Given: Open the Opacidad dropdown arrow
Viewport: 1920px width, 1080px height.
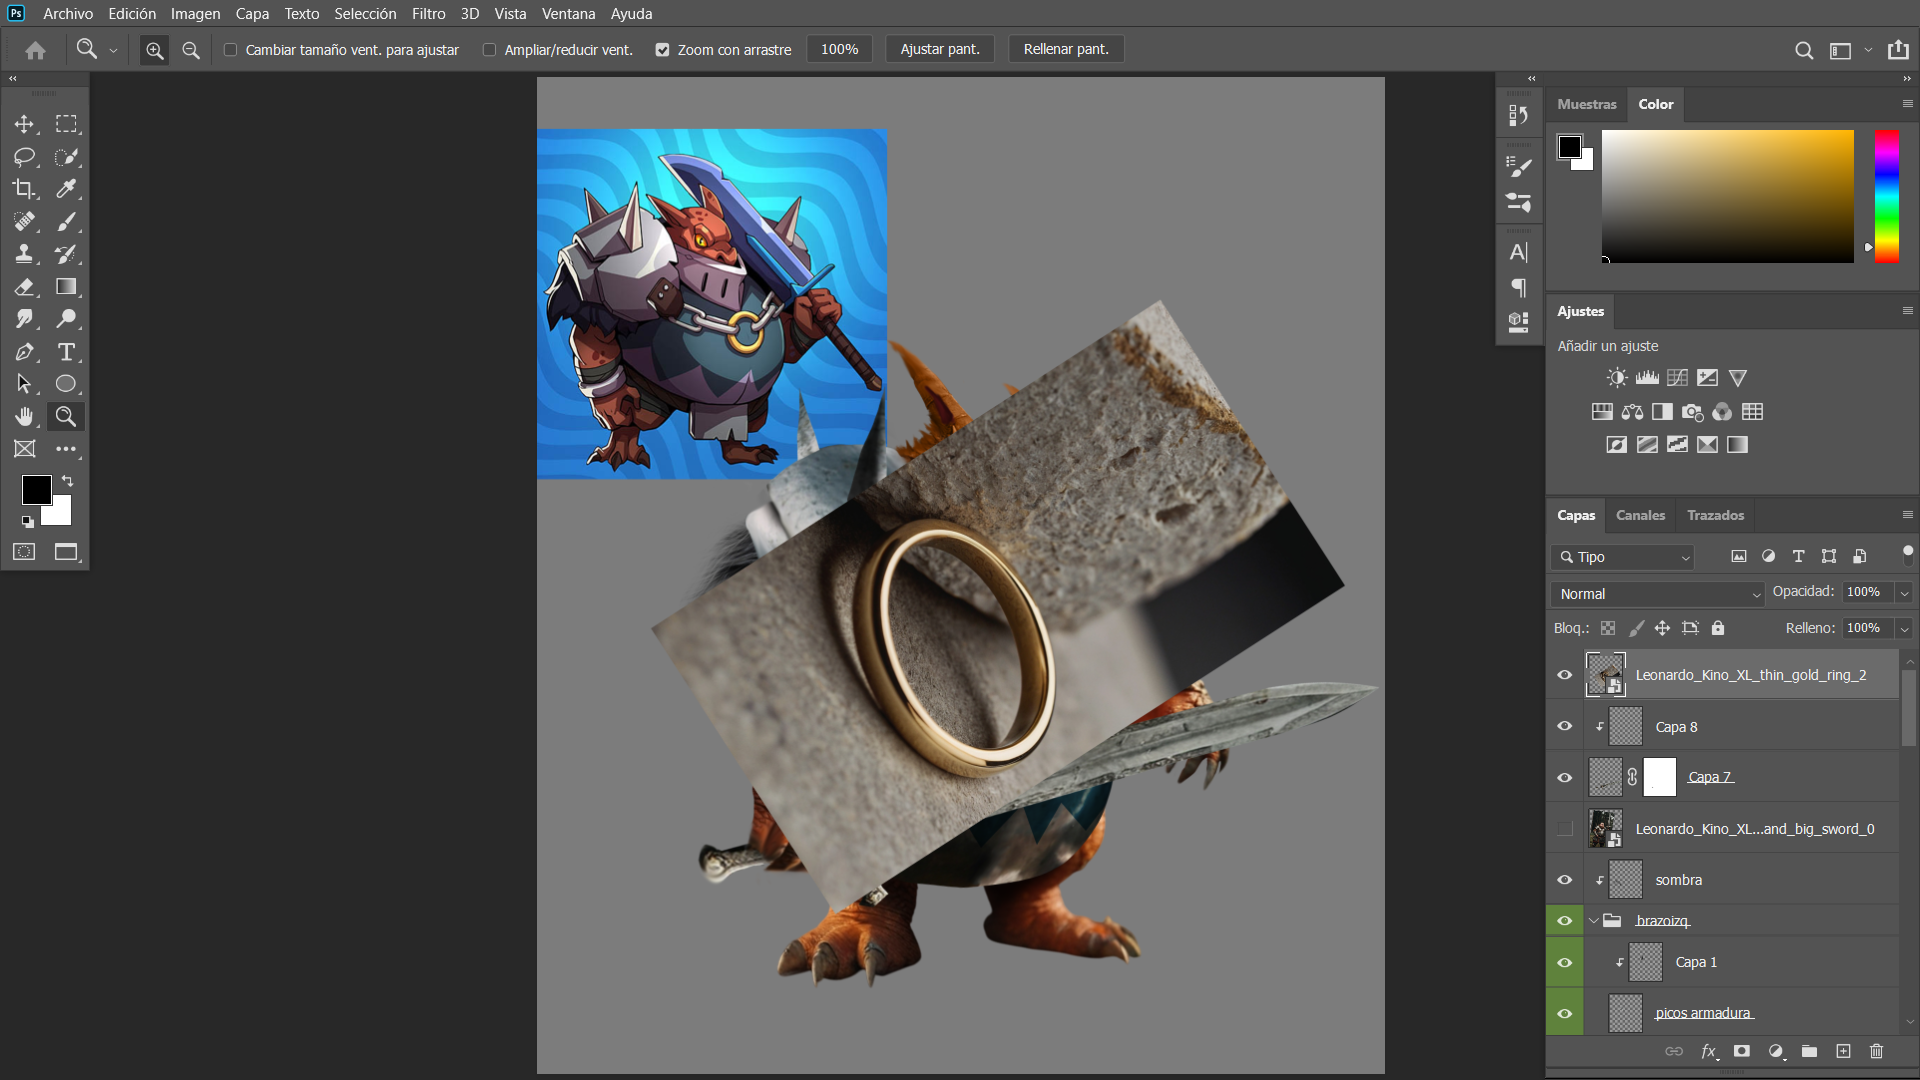Looking at the screenshot, I should [1904, 593].
